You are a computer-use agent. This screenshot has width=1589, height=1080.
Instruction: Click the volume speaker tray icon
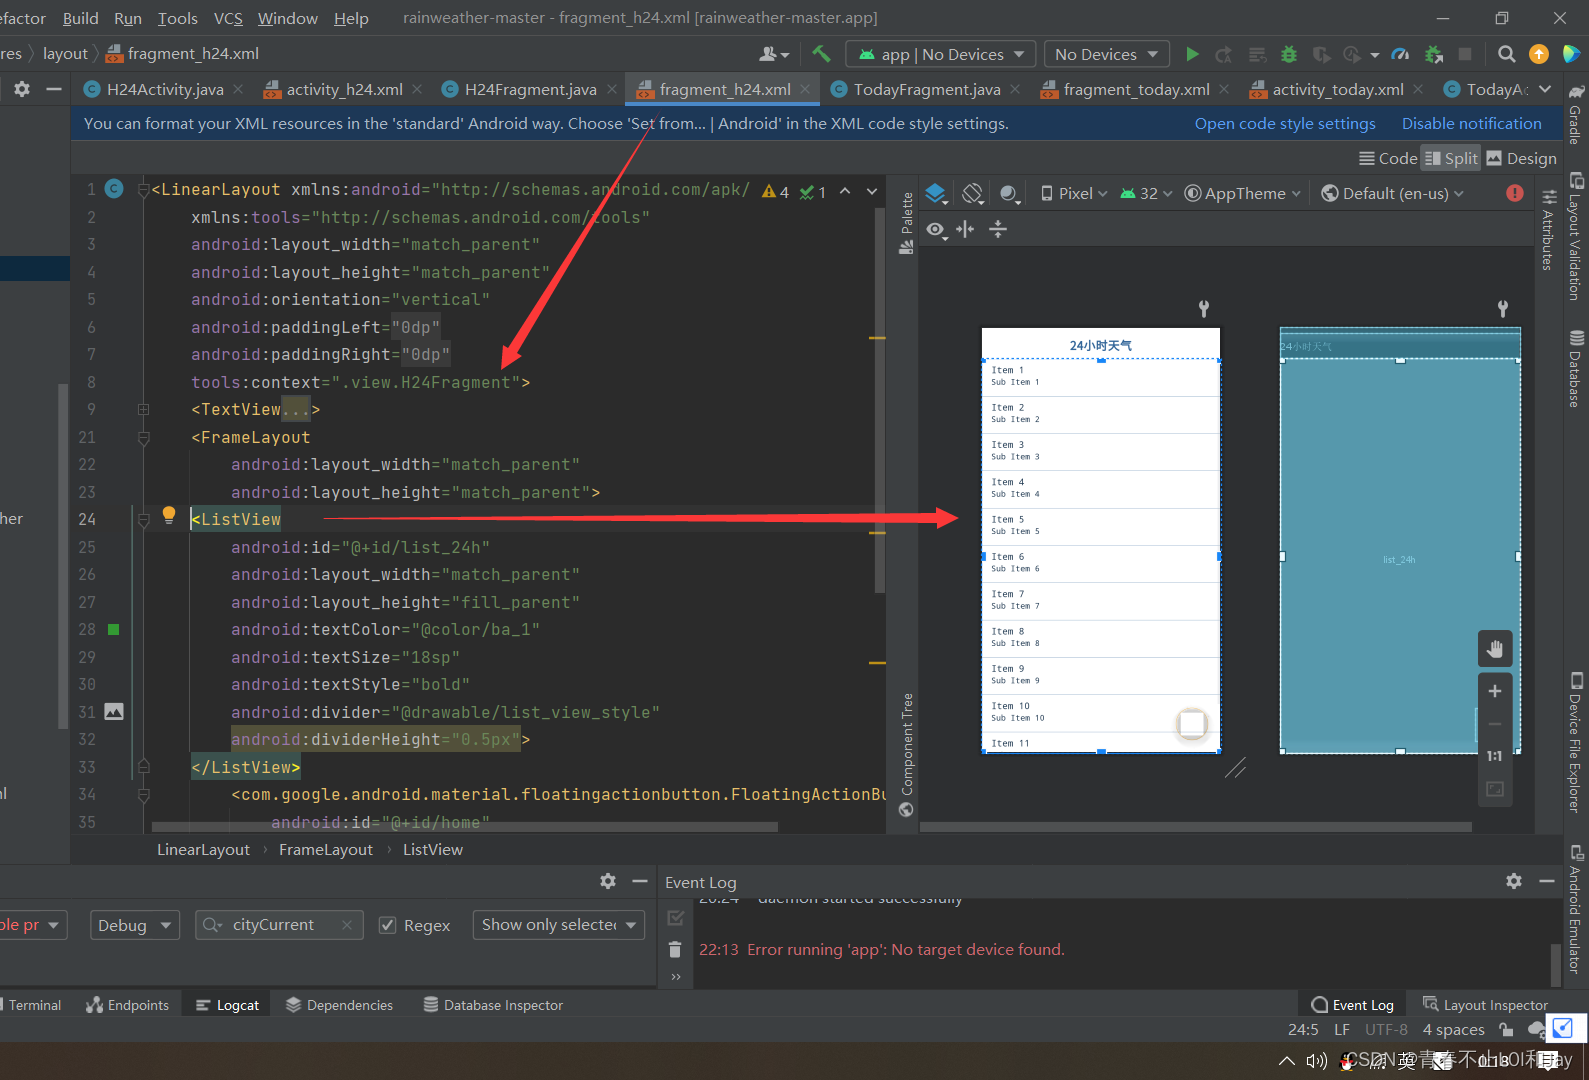[x=1316, y=1060]
